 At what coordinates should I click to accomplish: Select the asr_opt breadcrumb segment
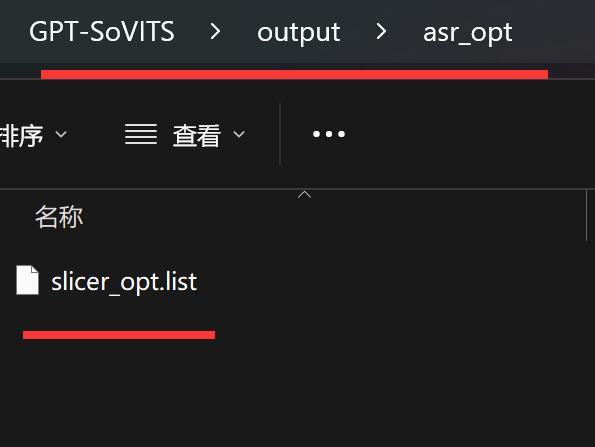468,33
